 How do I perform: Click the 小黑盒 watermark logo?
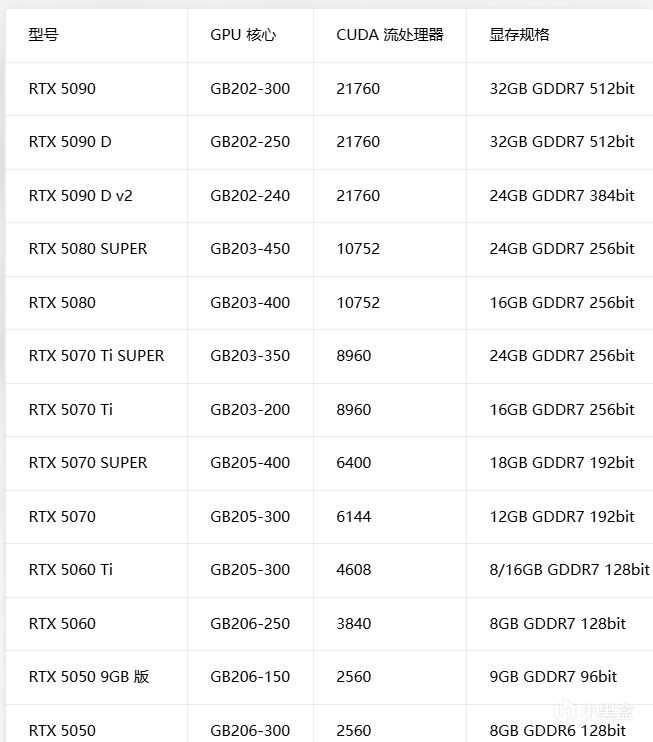594,711
